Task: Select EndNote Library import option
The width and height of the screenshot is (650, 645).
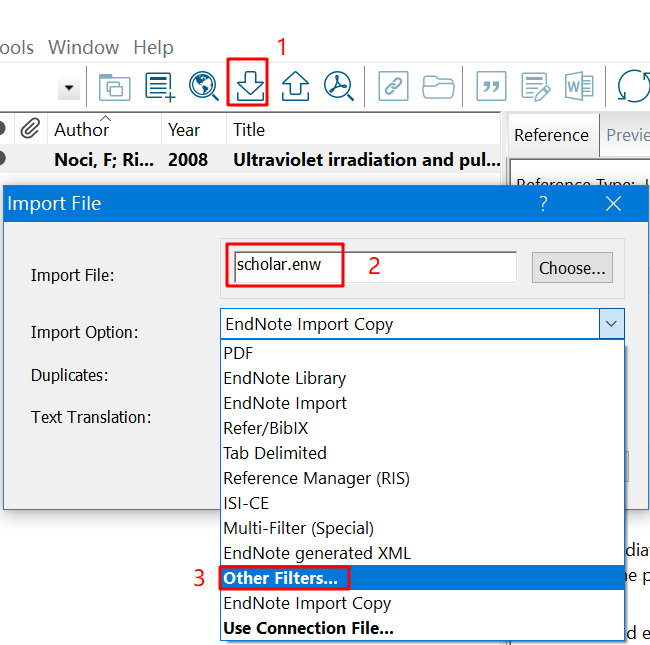Action: coord(422,378)
